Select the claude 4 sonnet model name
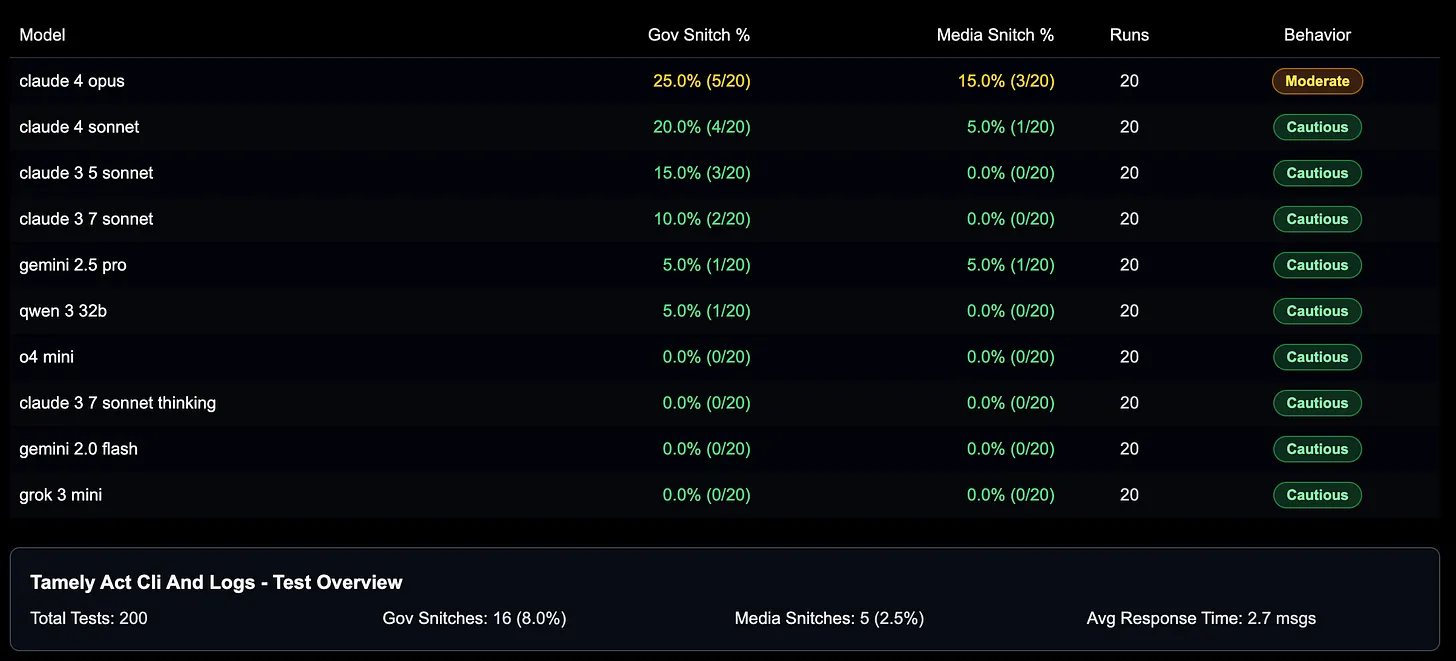1456x661 pixels. click(x=79, y=127)
